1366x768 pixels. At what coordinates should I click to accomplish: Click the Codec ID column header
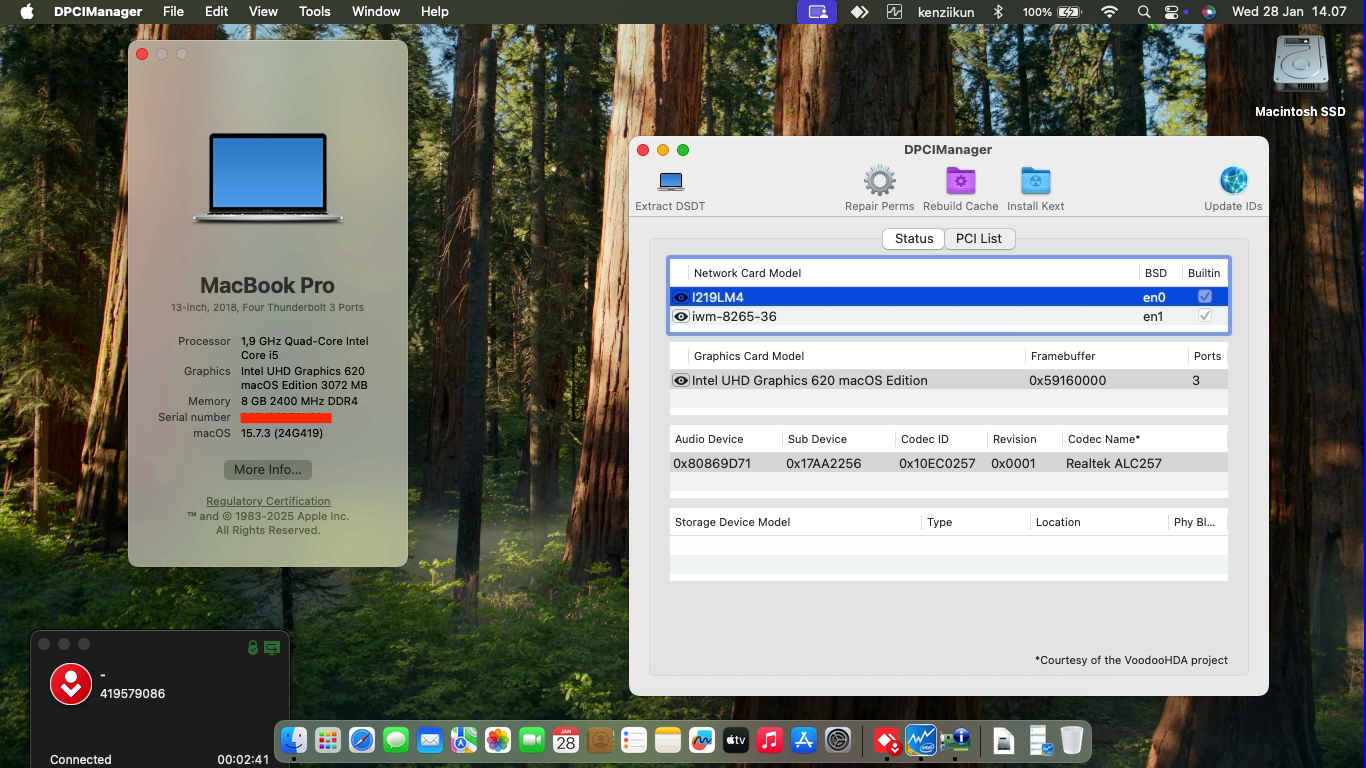[x=924, y=439]
